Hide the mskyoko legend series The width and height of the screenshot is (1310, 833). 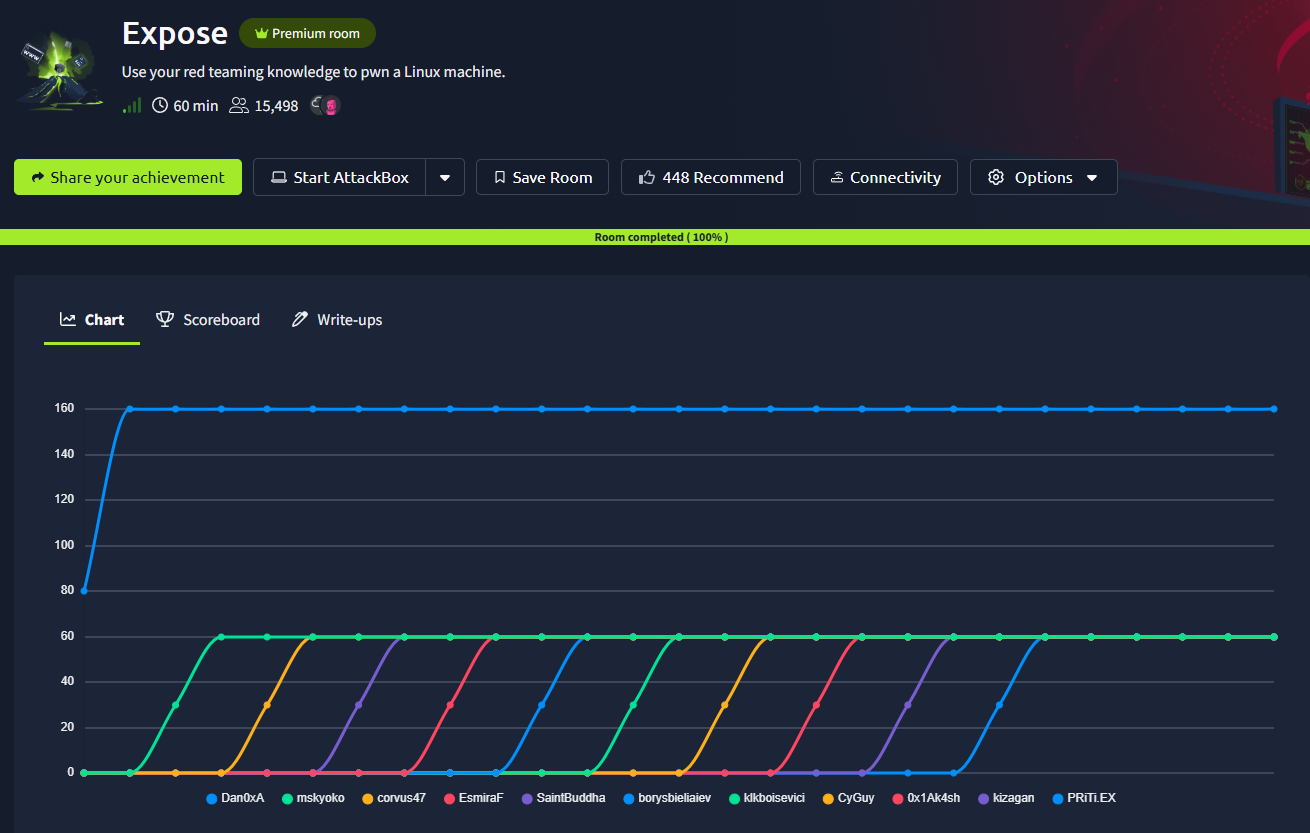point(313,798)
